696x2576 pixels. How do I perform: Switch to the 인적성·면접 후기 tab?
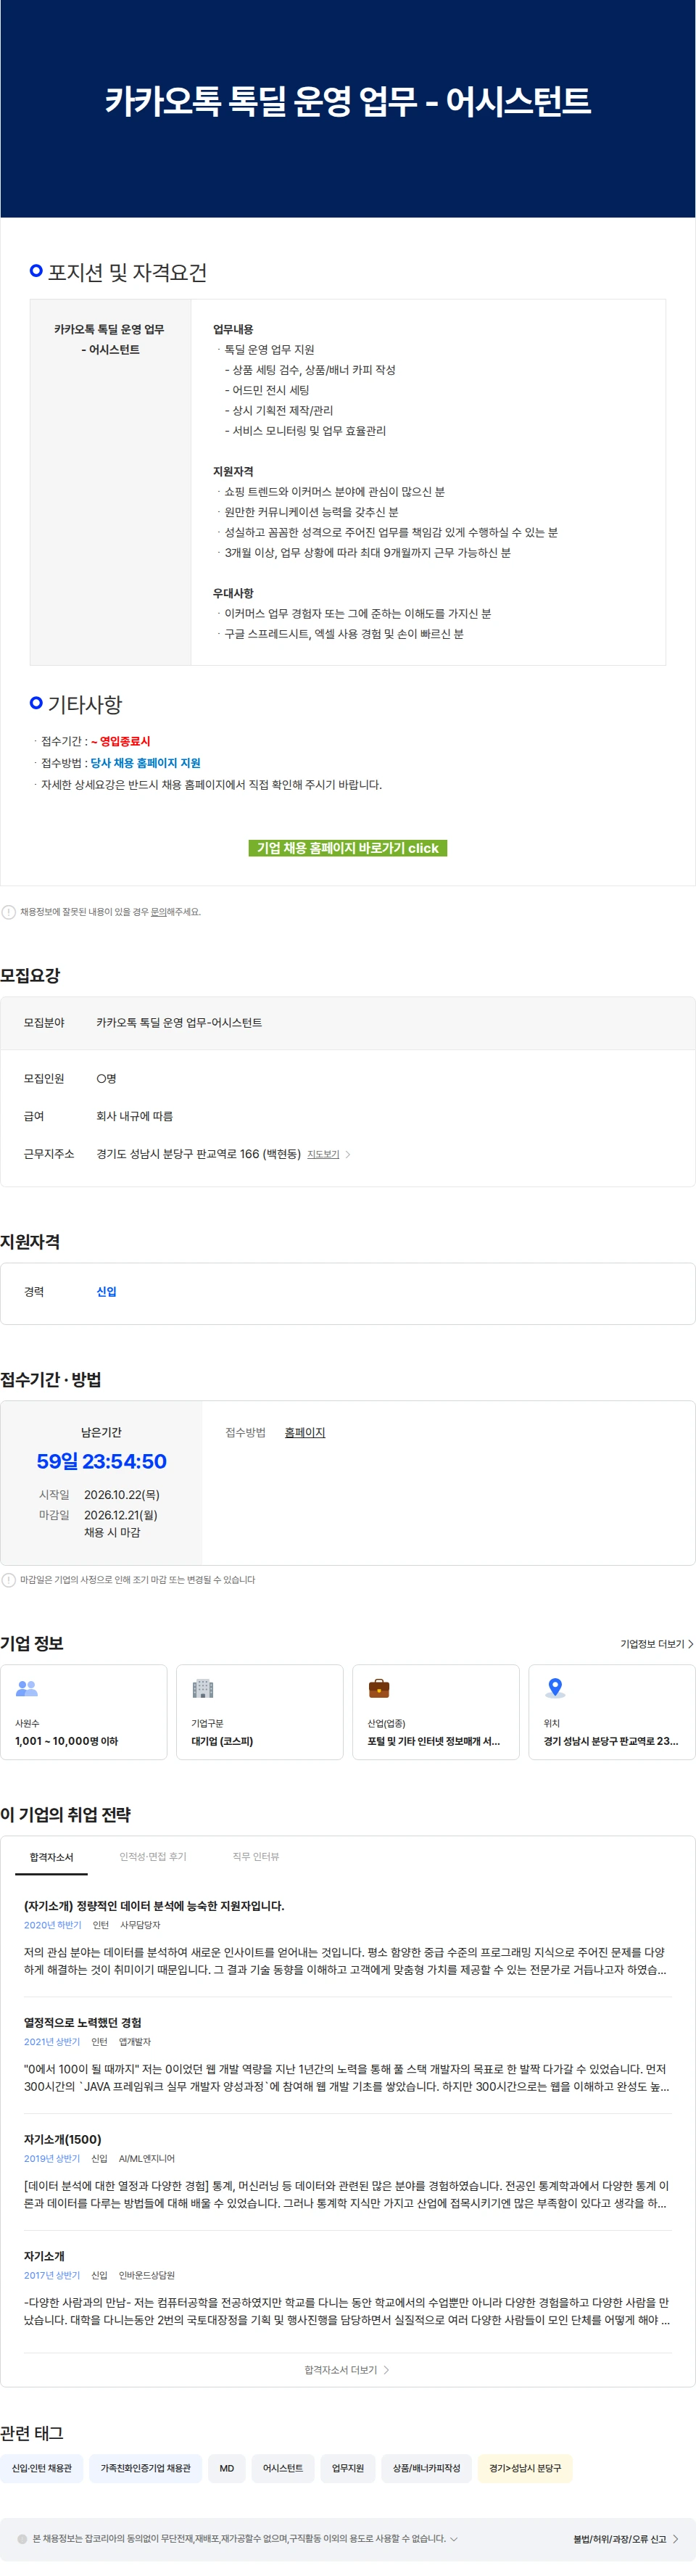coord(153,1856)
